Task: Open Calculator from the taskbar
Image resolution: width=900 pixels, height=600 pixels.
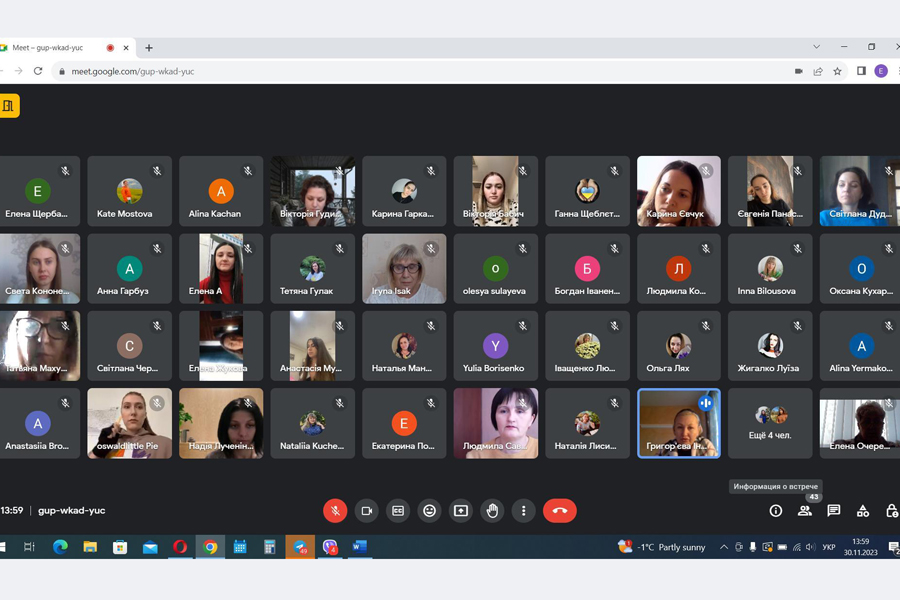Action: pyautogui.click(x=270, y=547)
